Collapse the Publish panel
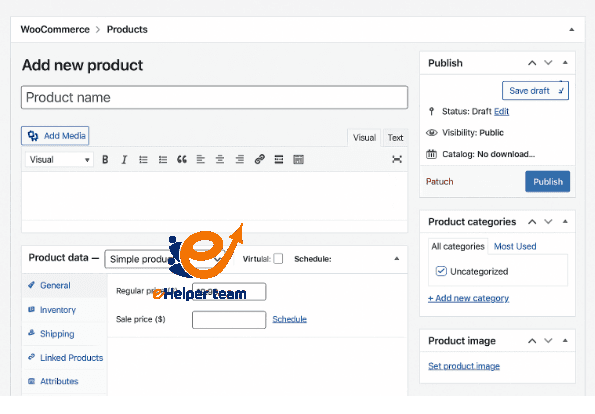595x414 pixels. (565, 63)
